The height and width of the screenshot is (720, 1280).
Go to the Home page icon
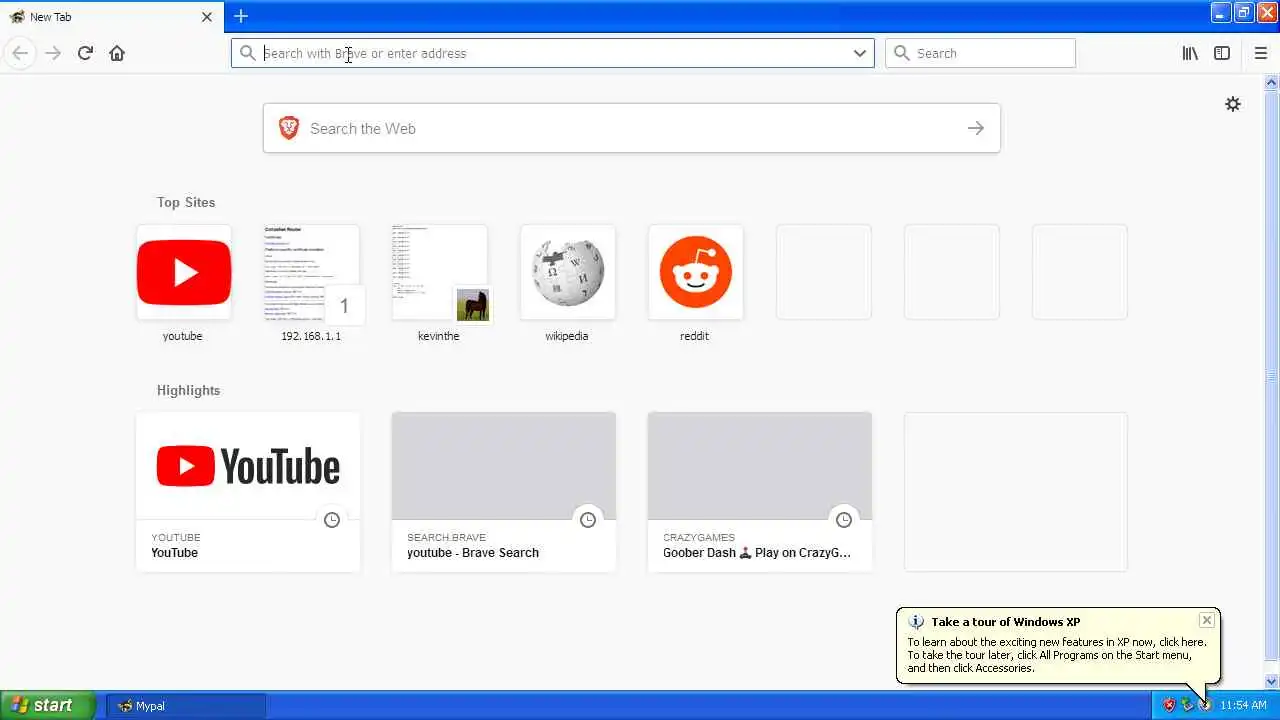pyautogui.click(x=117, y=53)
